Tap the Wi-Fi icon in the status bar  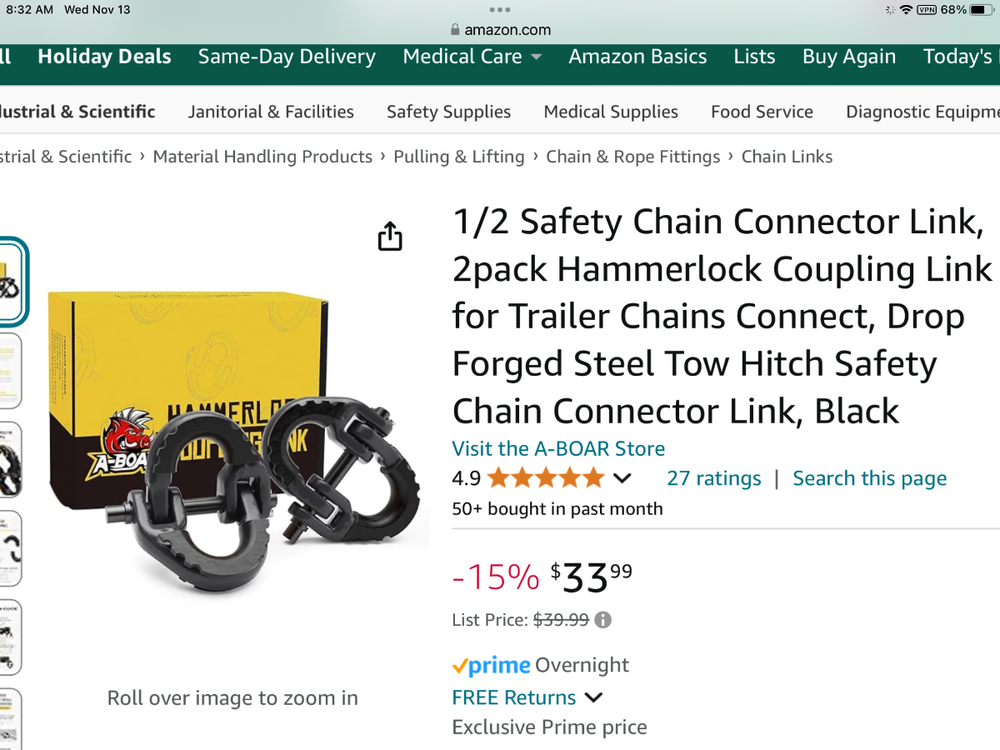905,10
